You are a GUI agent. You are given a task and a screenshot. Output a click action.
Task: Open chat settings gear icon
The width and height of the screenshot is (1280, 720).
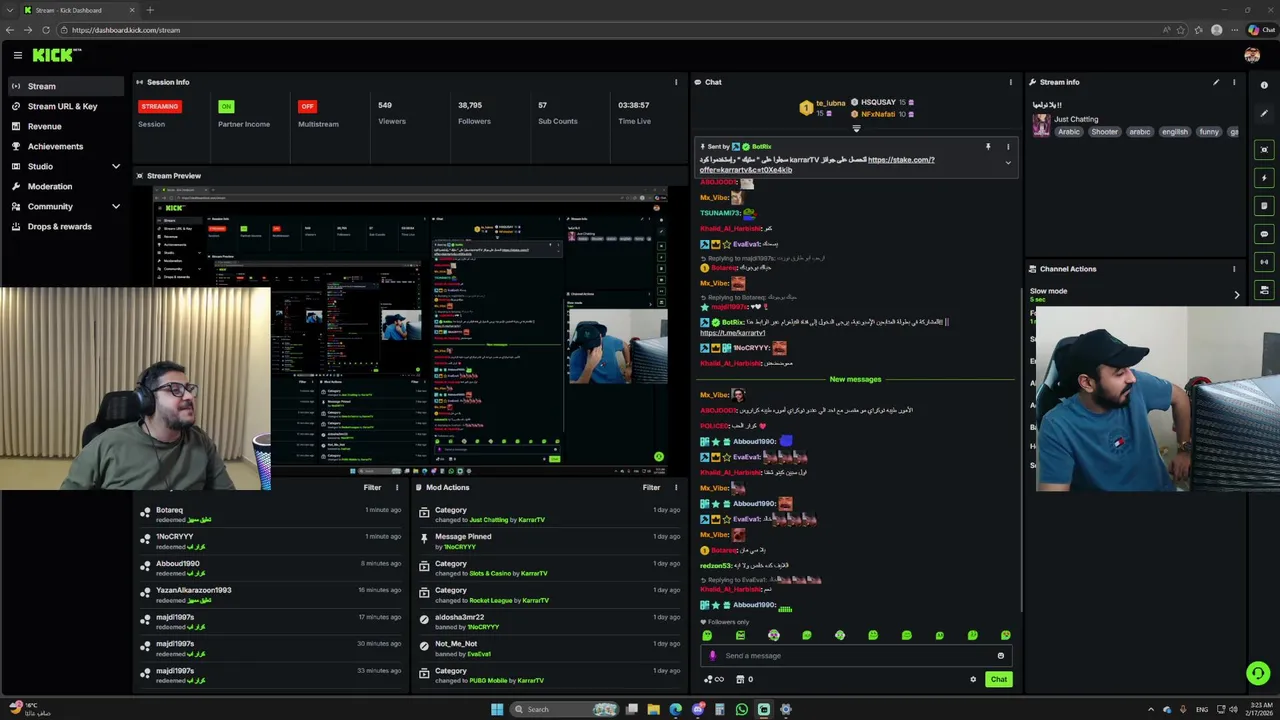coord(973,680)
